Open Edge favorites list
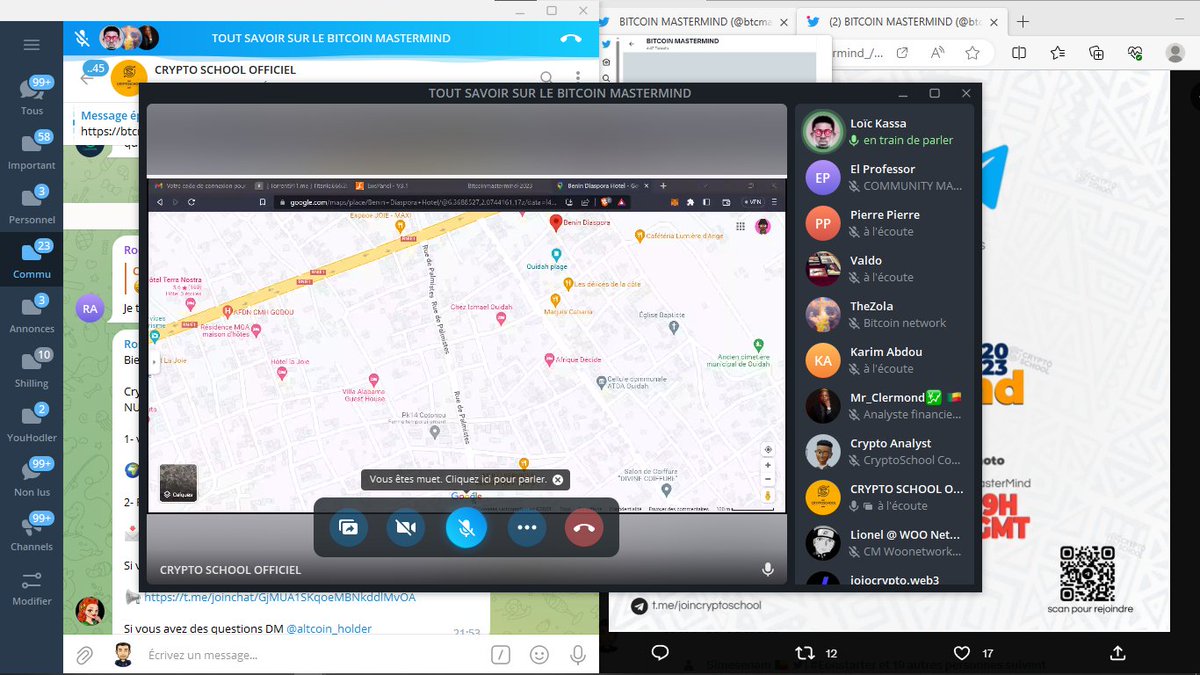Image resolution: width=1200 pixels, height=675 pixels. tap(1058, 53)
